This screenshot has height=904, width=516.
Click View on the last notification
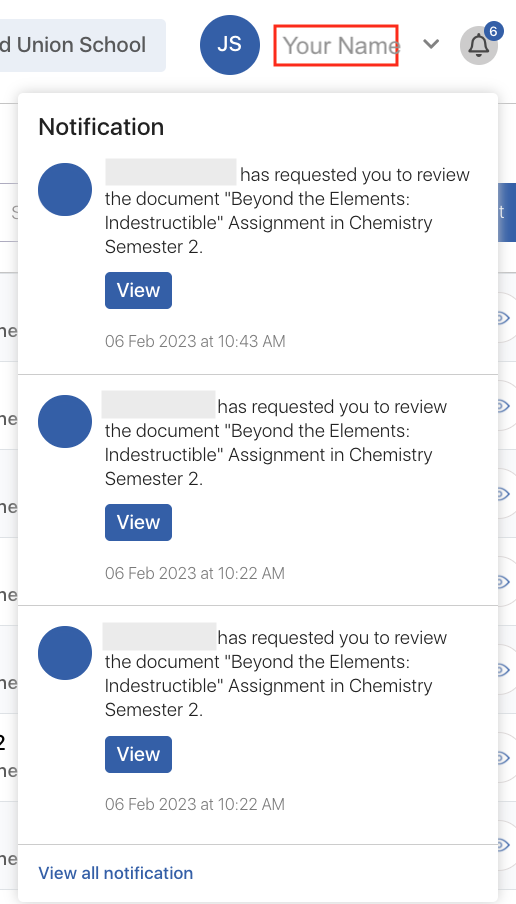(138, 754)
